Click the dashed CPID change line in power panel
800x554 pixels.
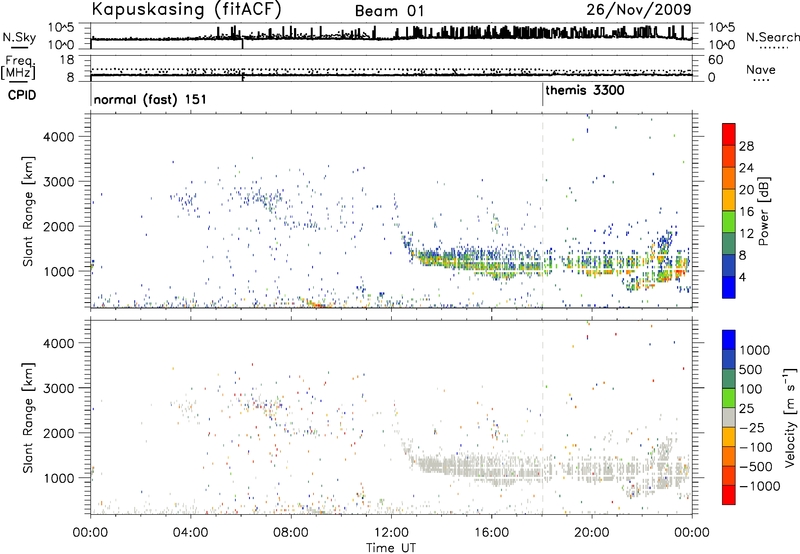542,211
